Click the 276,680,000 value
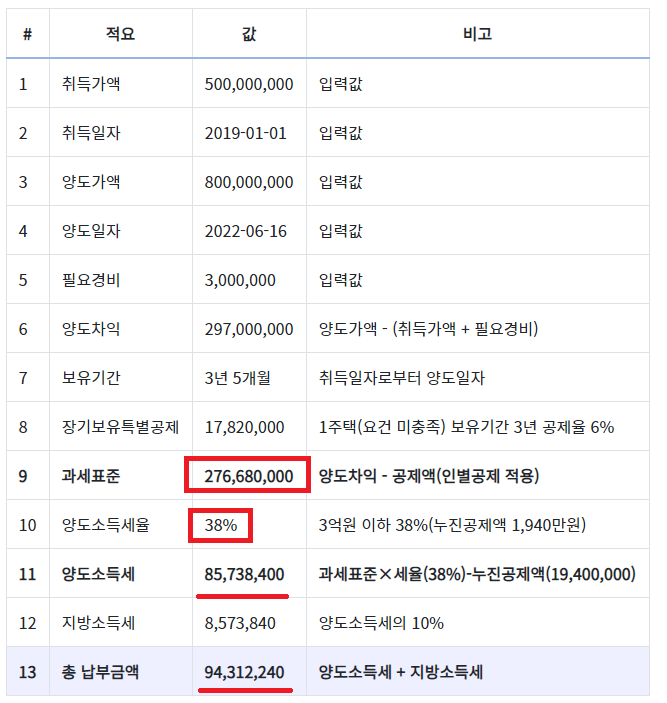 pos(249,476)
